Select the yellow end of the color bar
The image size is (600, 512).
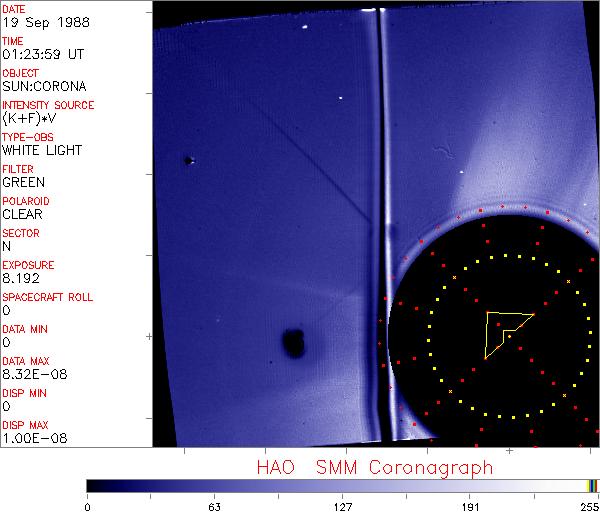pos(590,485)
